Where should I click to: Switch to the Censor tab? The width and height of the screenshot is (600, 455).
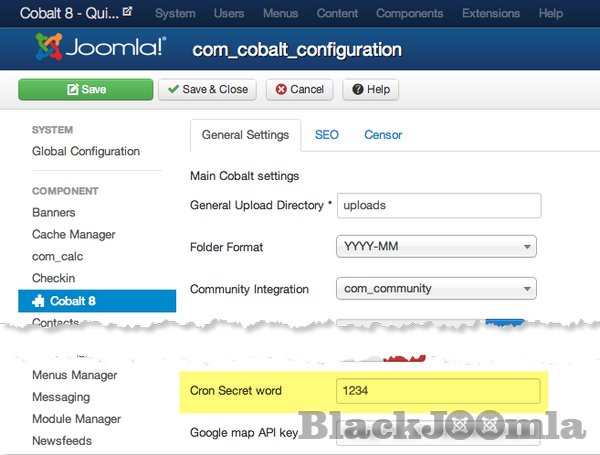point(383,134)
